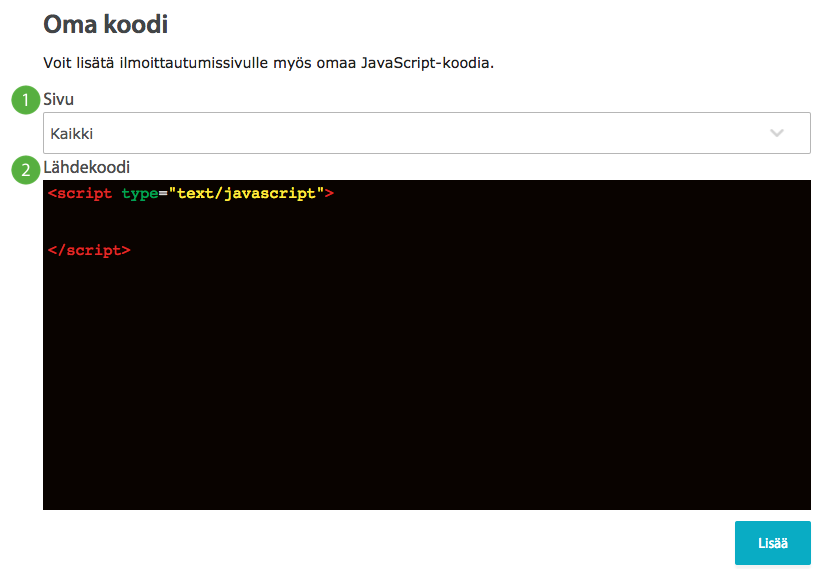Click the green step 2 badge
Viewport: 827px width, 580px height.
tap(26, 170)
